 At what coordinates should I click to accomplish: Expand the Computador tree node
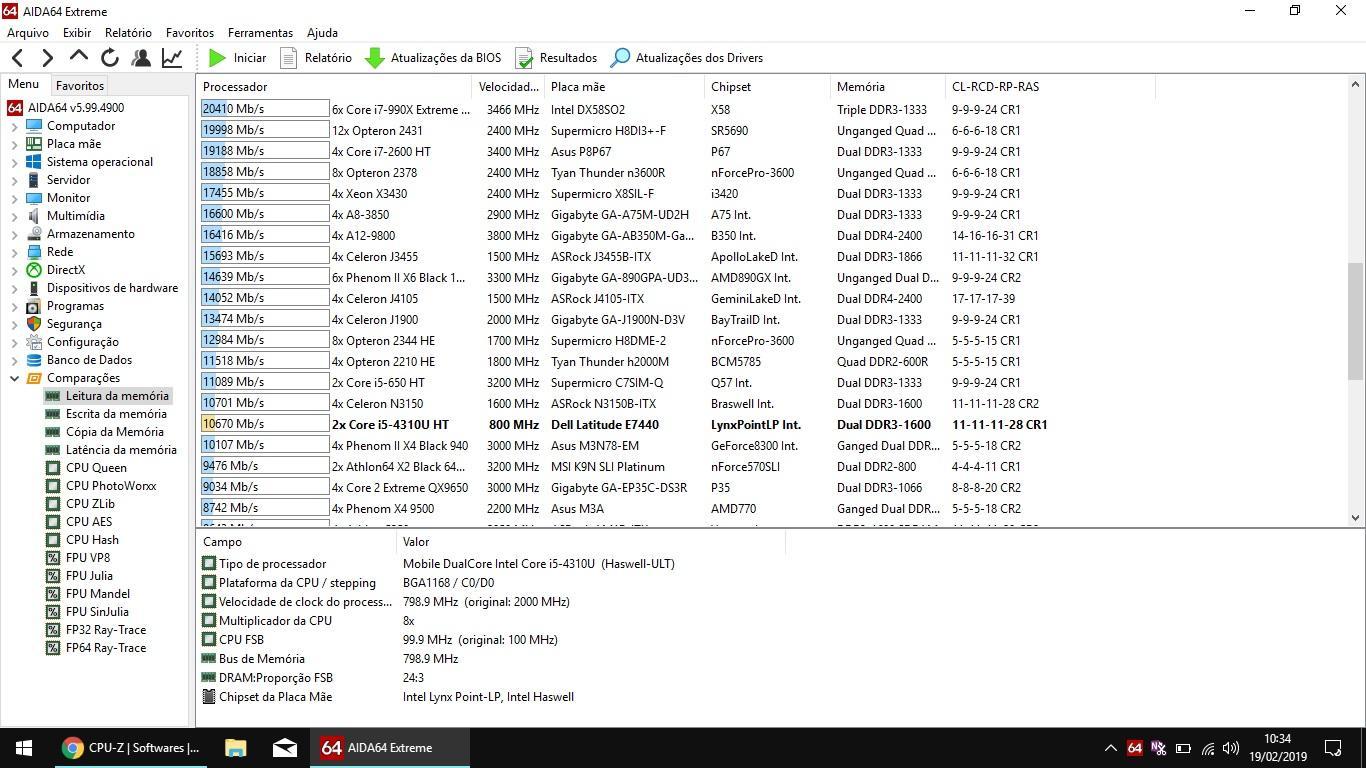[x=14, y=126]
